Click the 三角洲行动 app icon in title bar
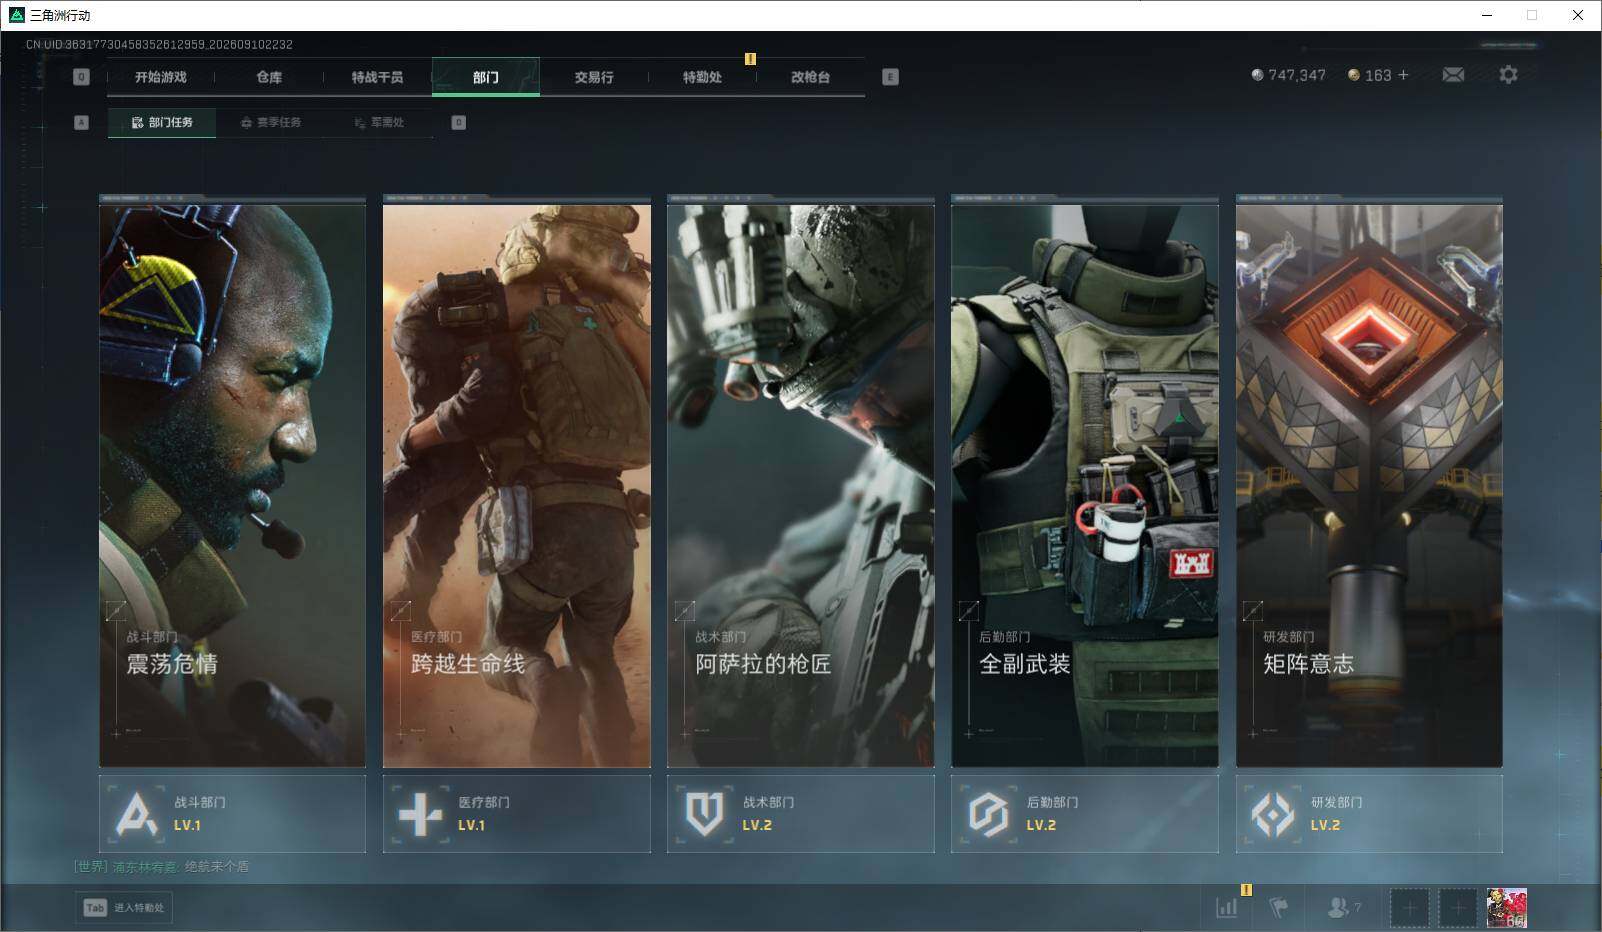The width and height of the screenshot is (1602, 932). click(x=16, y=15)
